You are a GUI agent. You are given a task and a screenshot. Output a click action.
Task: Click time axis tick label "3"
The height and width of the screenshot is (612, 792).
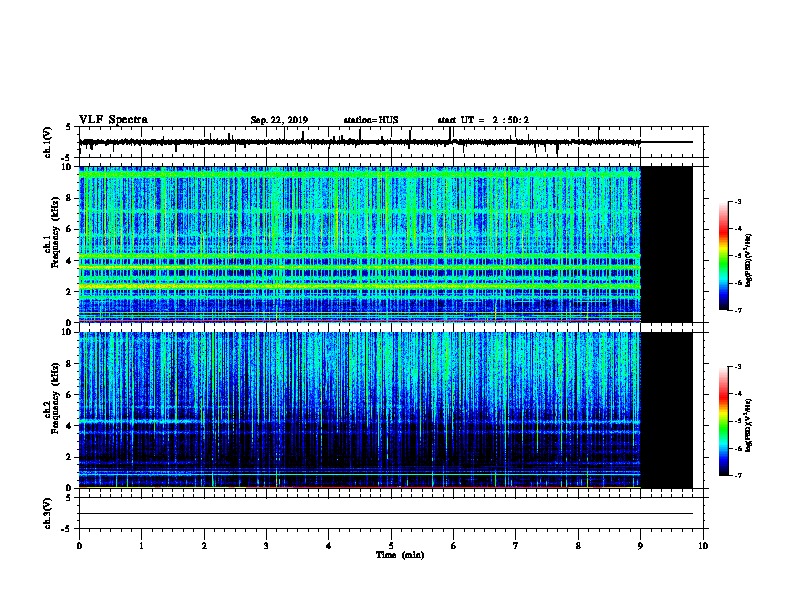pos(266,546)
